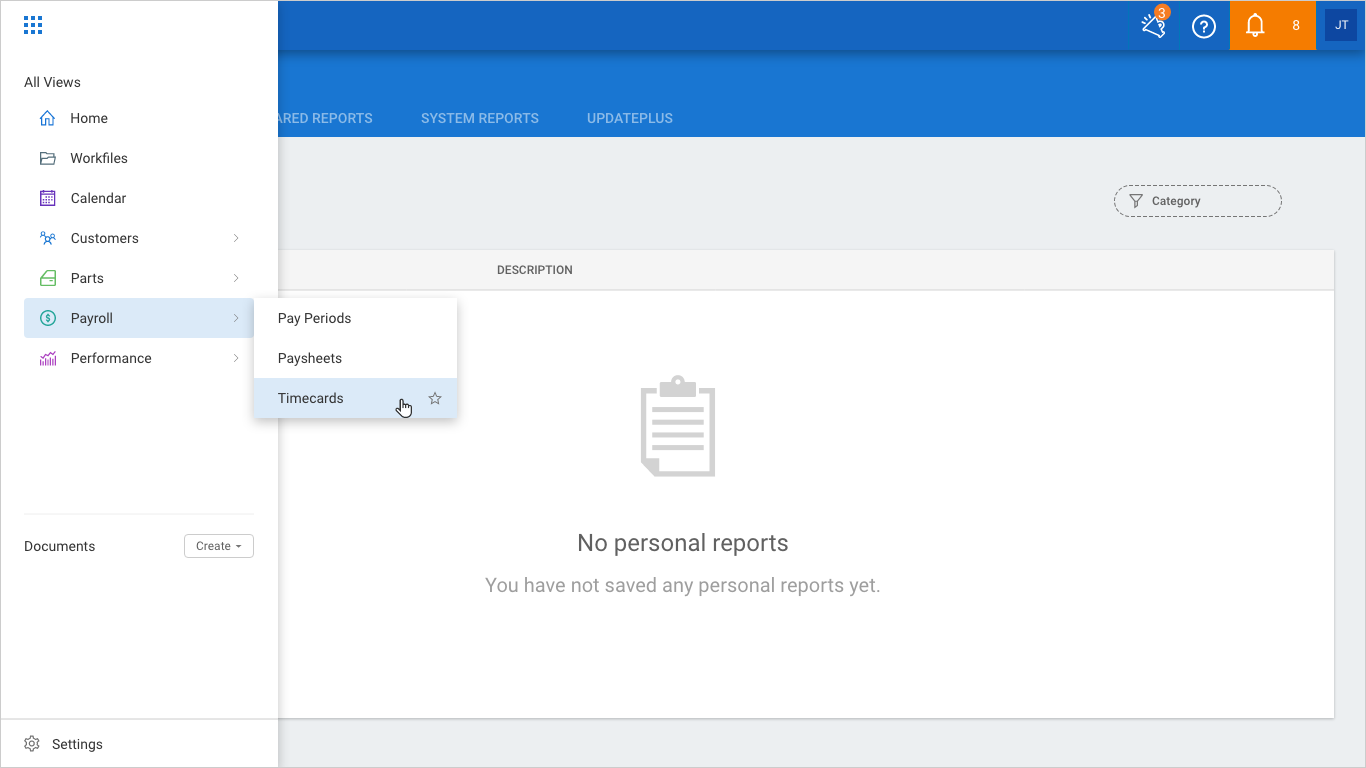Click the Settings gear icon

(32, 744)
